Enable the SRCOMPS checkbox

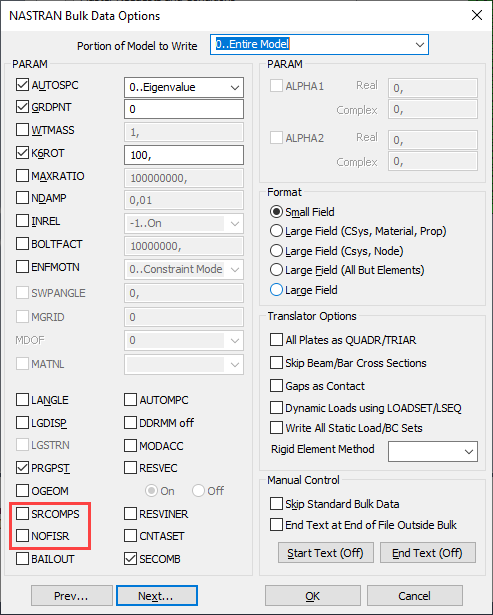(x=22, y=513)
